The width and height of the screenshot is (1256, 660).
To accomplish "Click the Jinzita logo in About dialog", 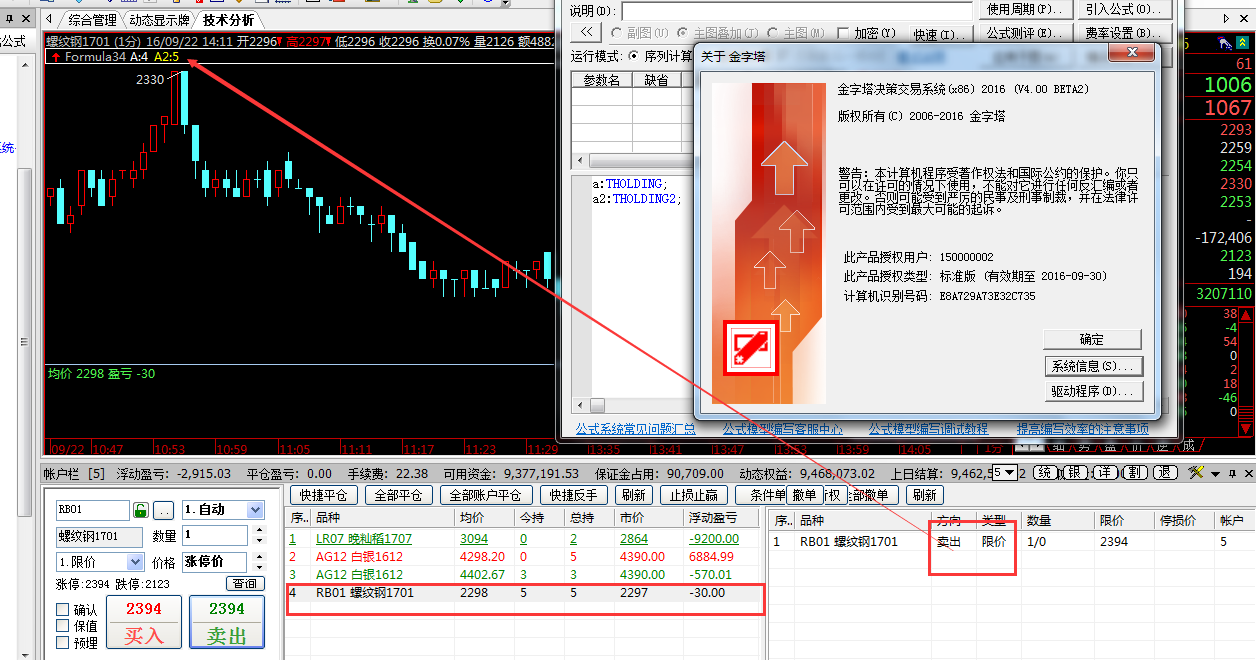I will [x=751, y=346].
